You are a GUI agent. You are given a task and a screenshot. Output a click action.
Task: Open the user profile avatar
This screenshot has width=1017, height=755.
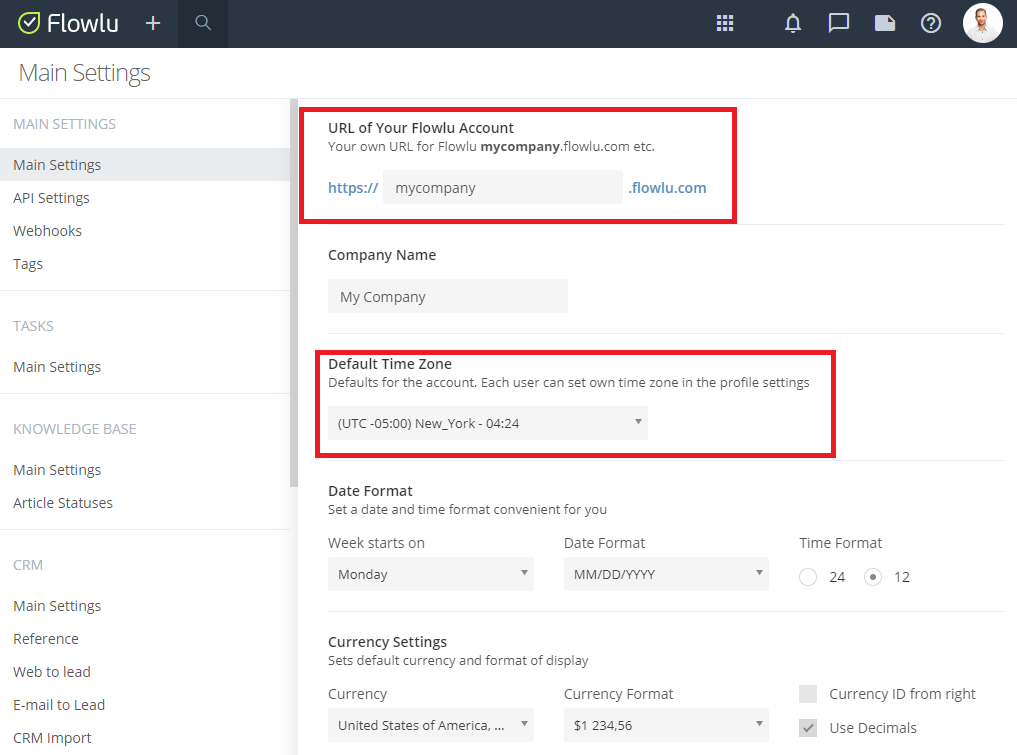(x=983, y=23)
